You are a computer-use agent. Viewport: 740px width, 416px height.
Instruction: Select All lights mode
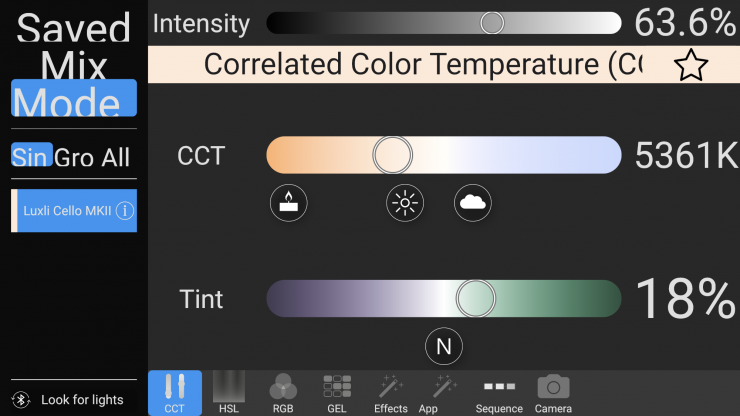click(115, 157)
